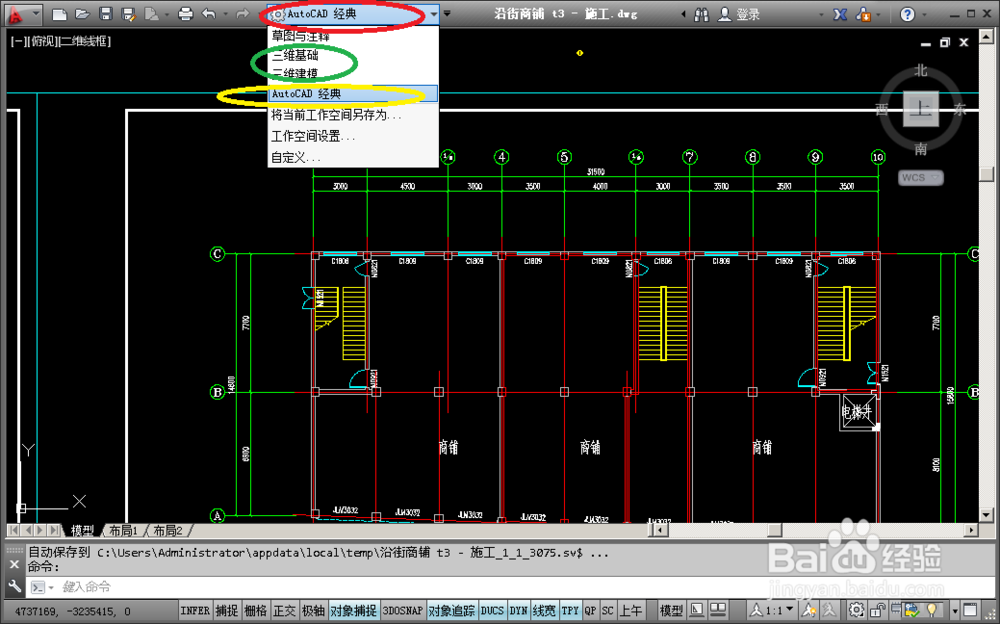Screen dimensions: 1000x624
Task: Click the isolate objects lightbulb icon
Action: (932, 610)
